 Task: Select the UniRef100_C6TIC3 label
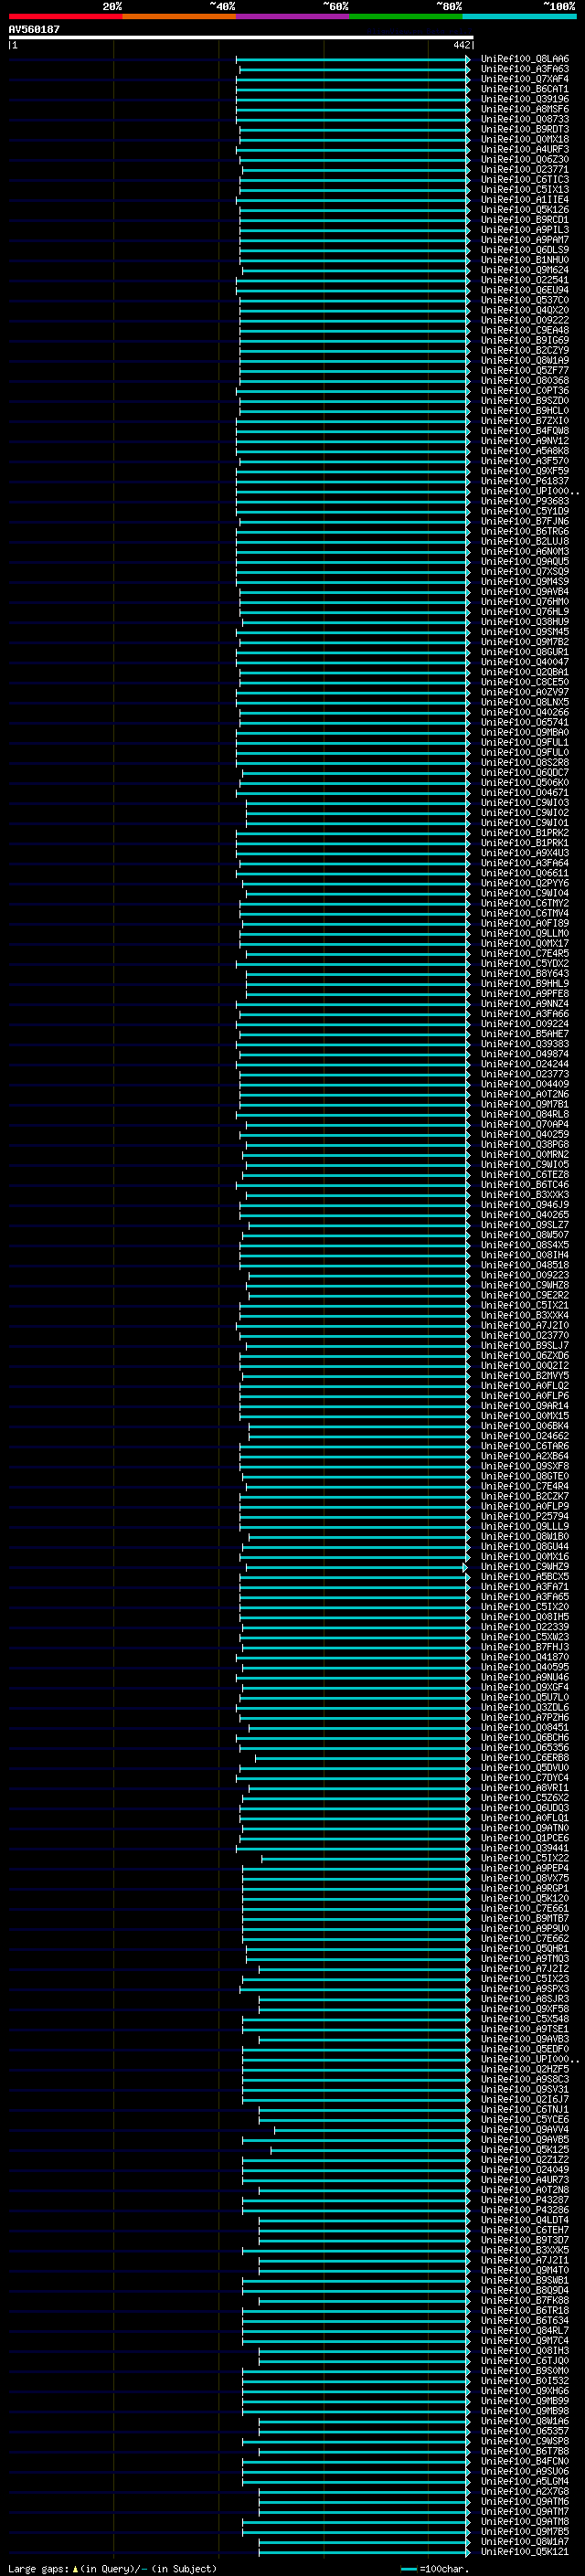[524, 180]
